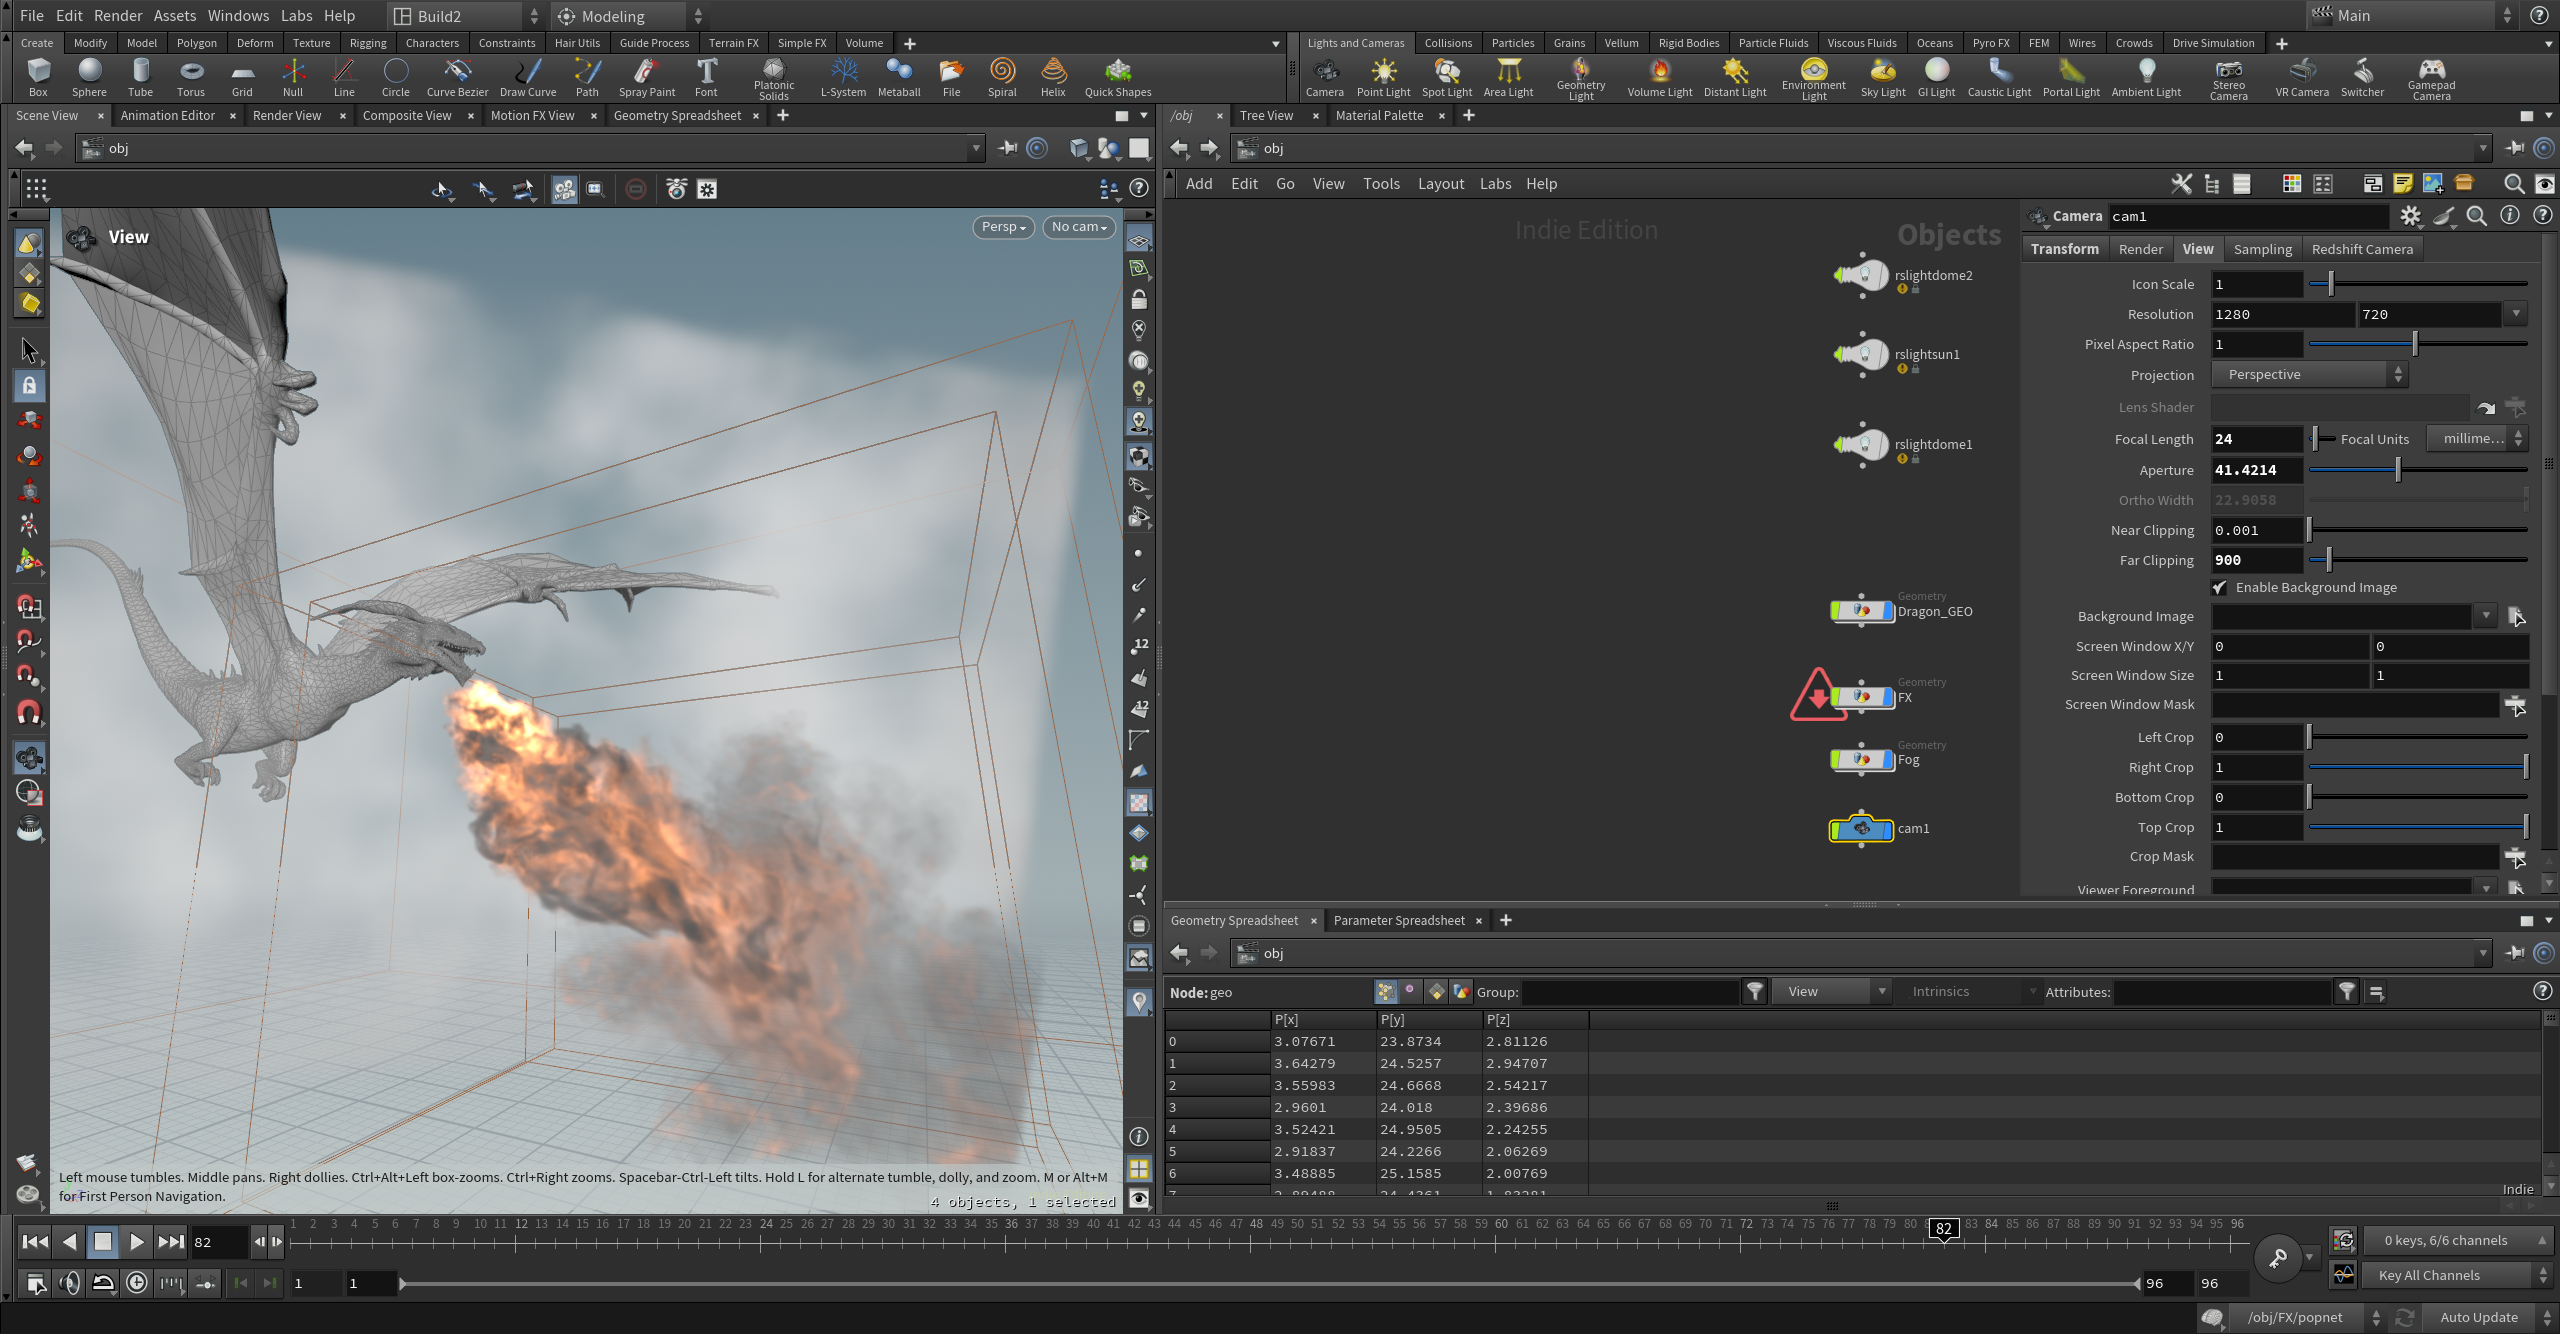
Task: Adjust the Far Clipping slider
Action: (x=2418, y=560)
